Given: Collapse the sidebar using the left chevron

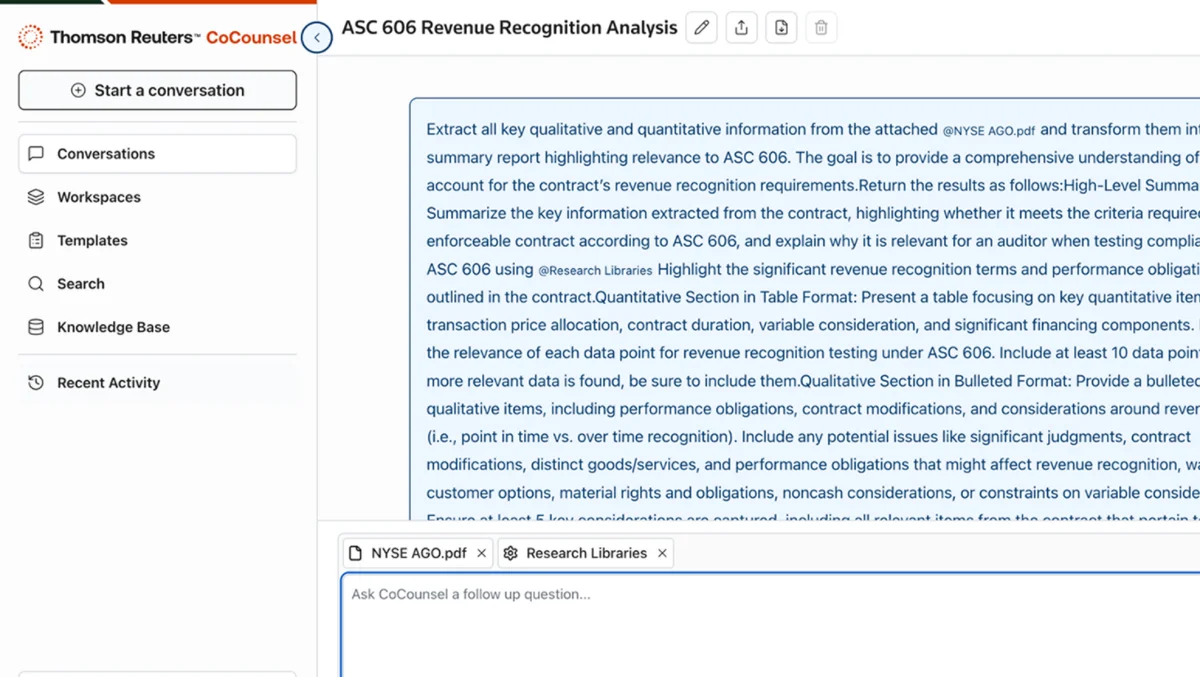Looking at the screenshot, I should pos(316,37).
